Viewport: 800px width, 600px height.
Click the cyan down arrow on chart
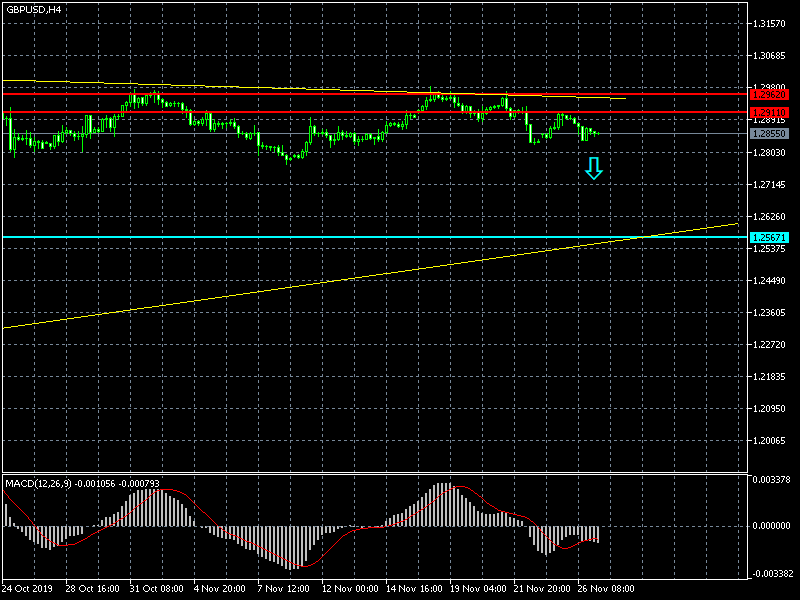[594, 169]
